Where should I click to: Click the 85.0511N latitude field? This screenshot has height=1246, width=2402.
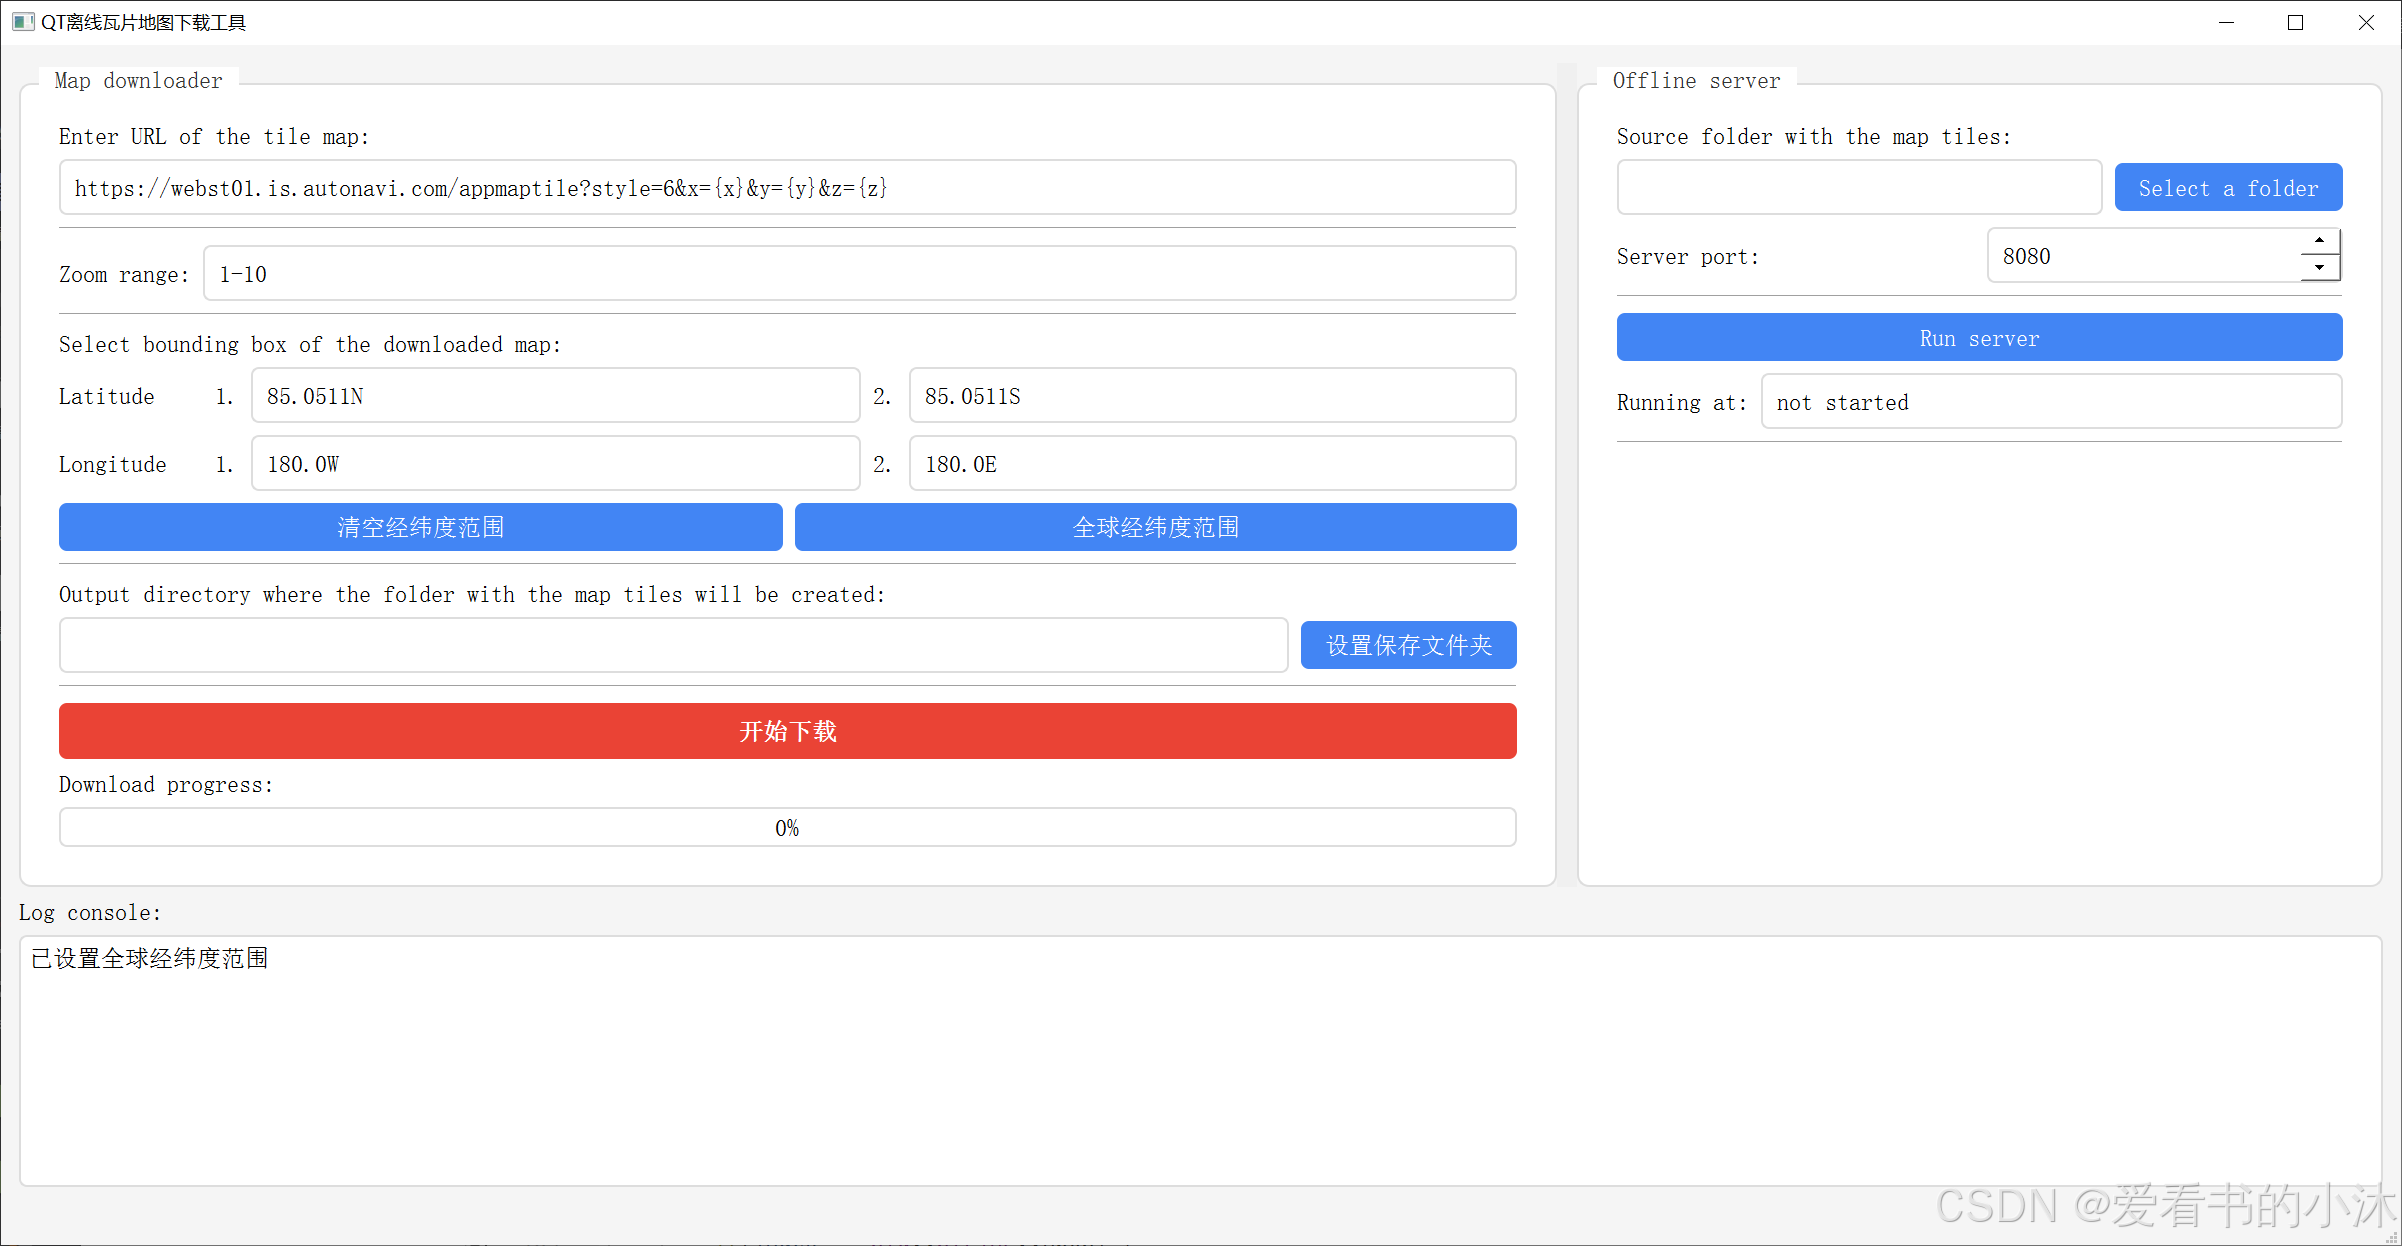point(555,396)
